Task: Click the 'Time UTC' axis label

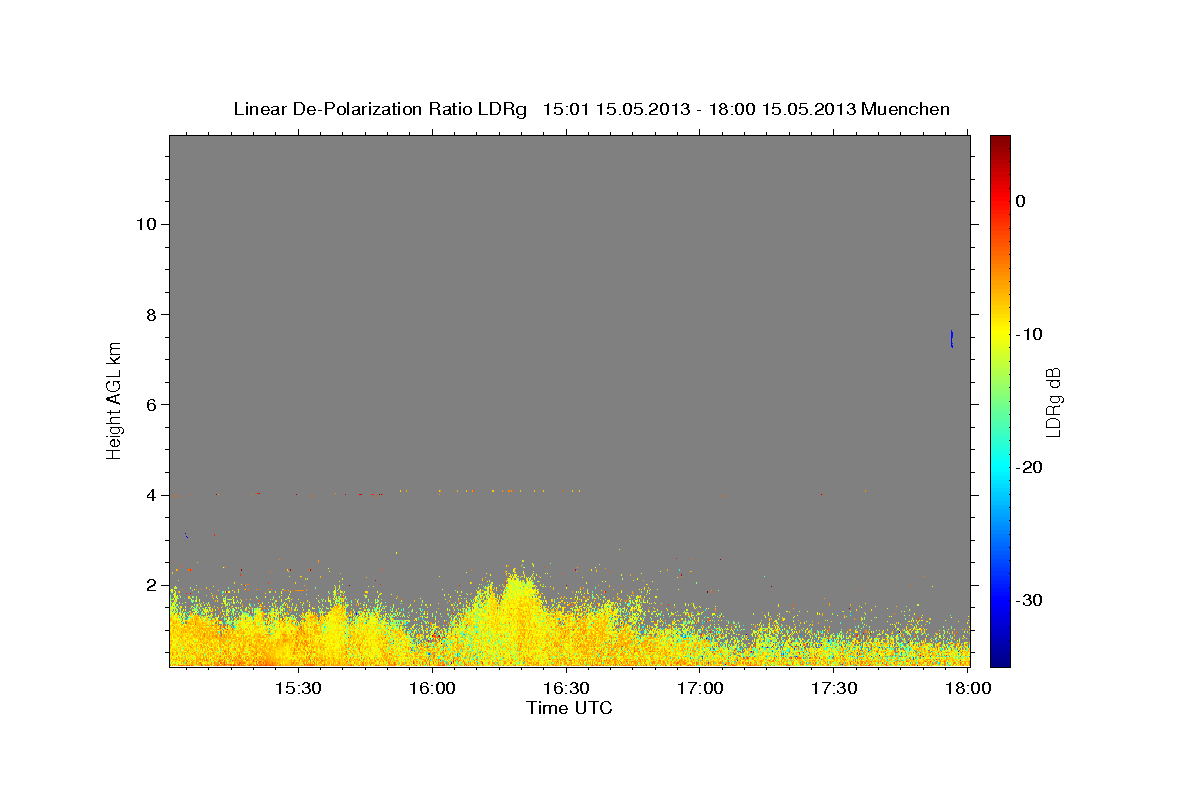Action: click(569, 708)
